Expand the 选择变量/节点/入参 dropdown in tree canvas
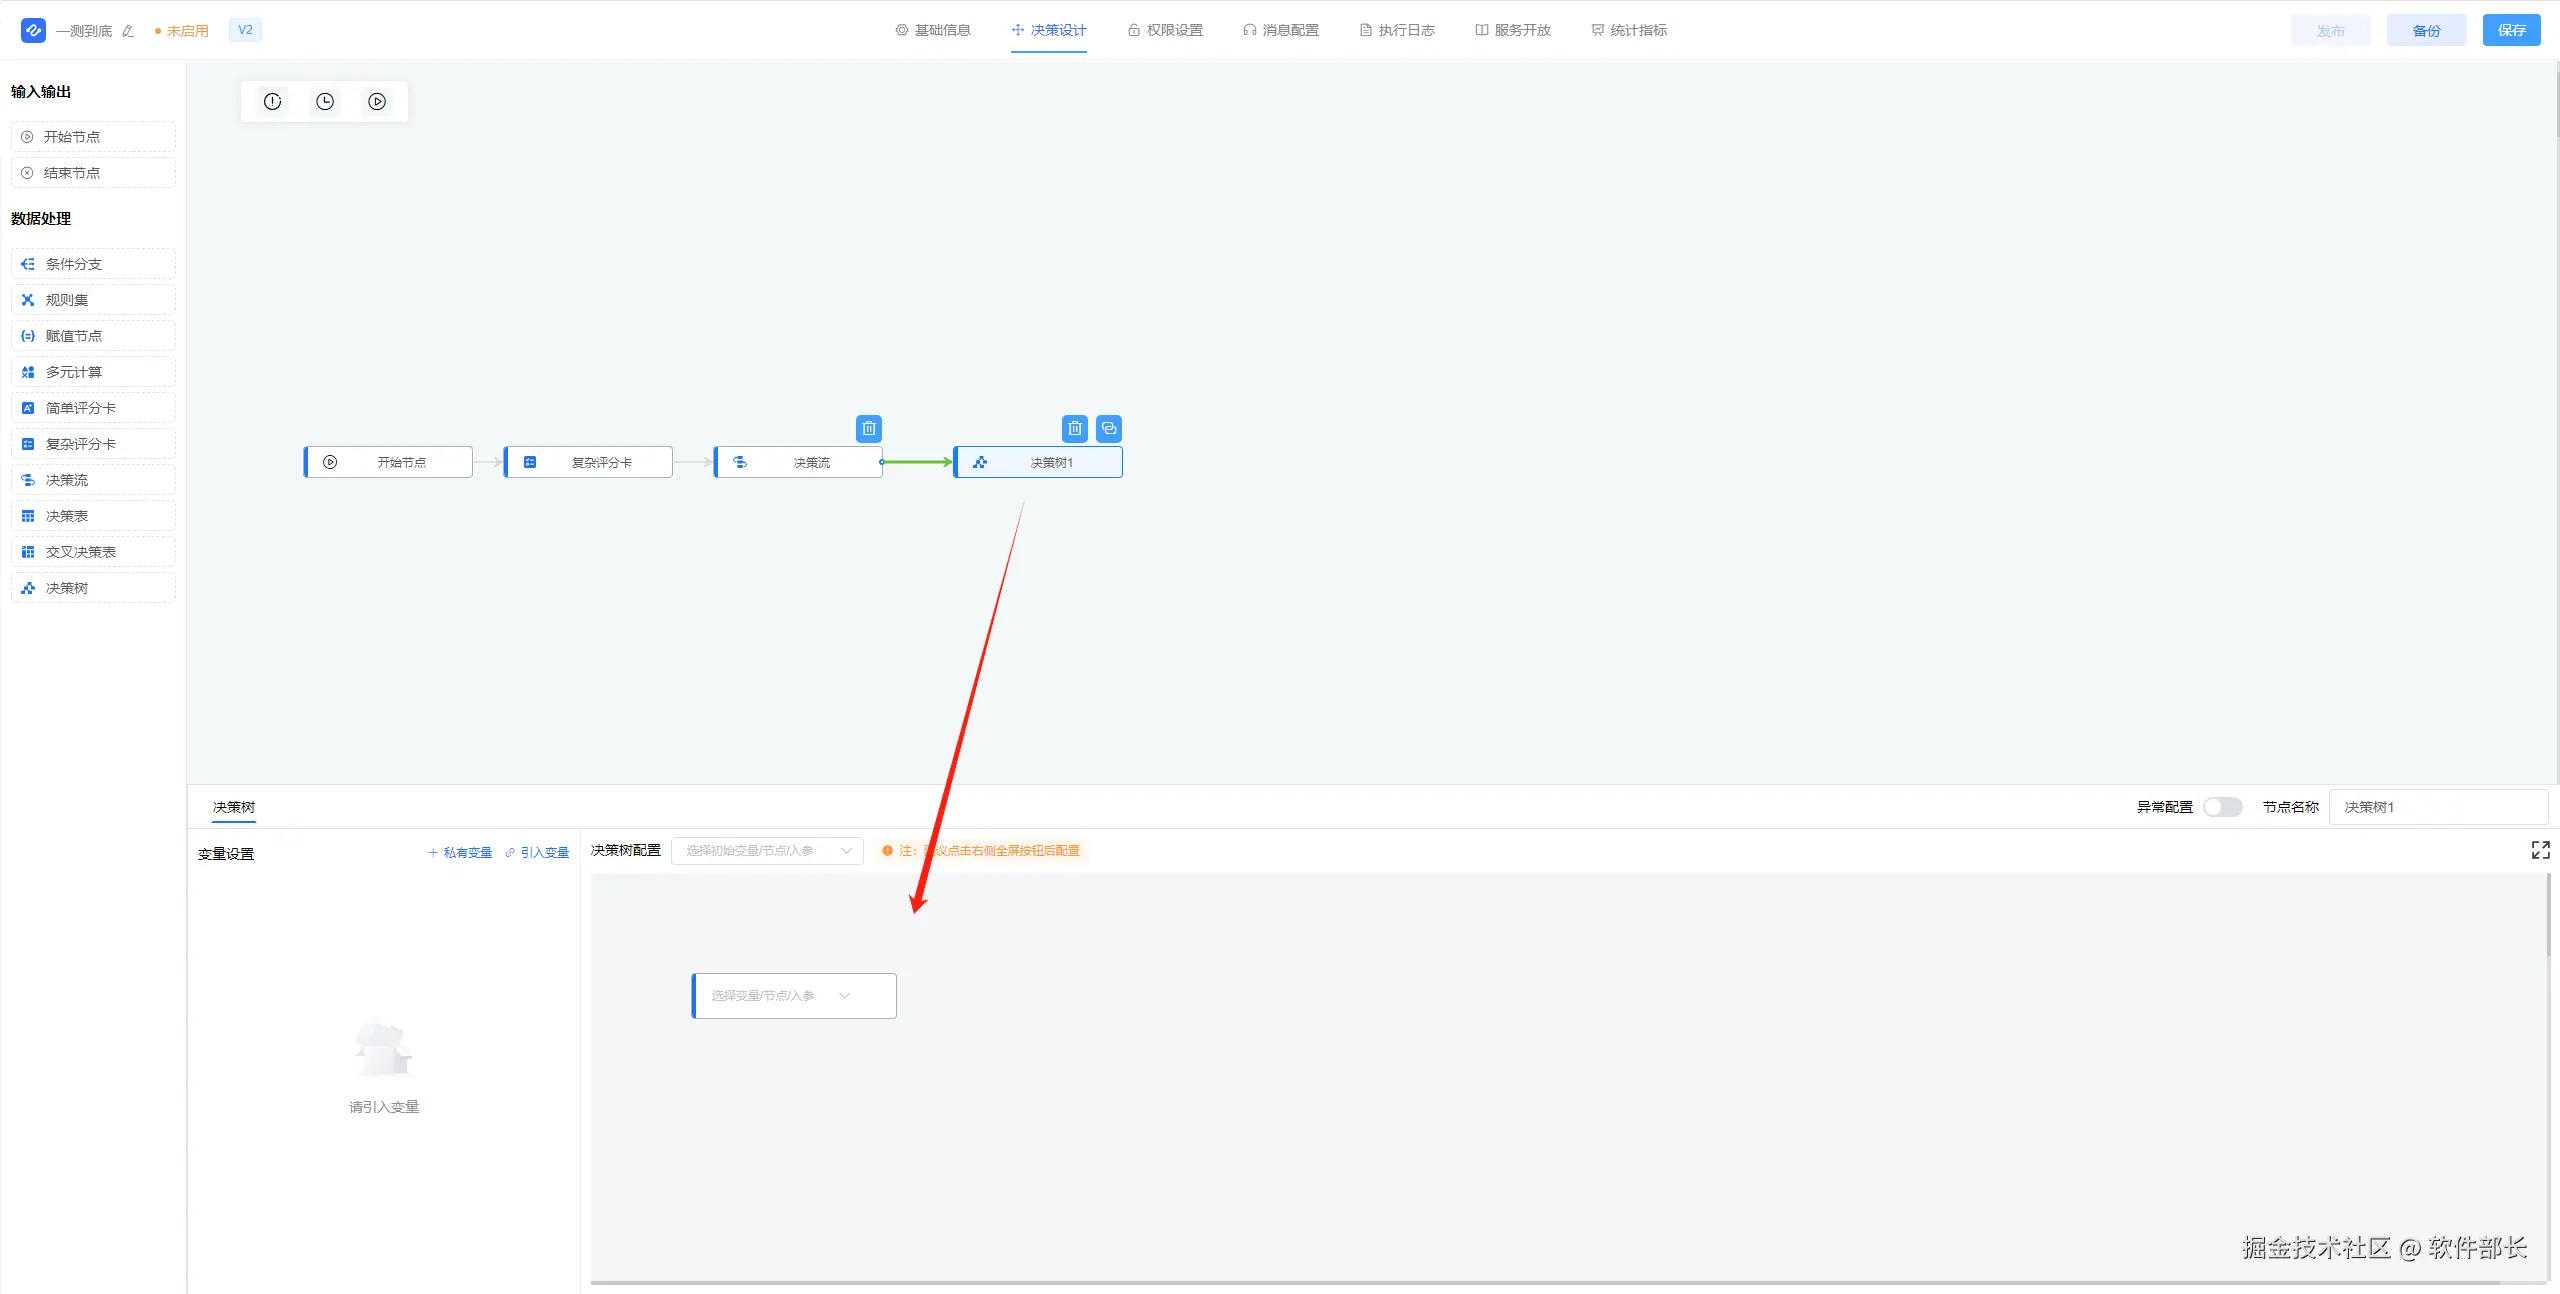2560x1294 pixels. (794, 996)
